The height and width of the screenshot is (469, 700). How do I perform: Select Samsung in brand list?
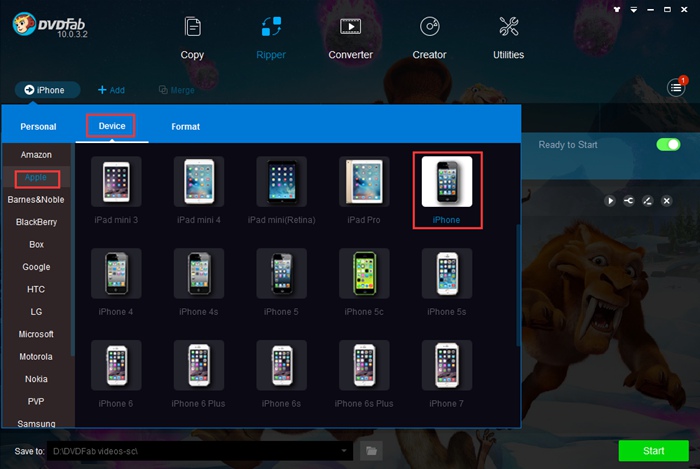(36, 423)
